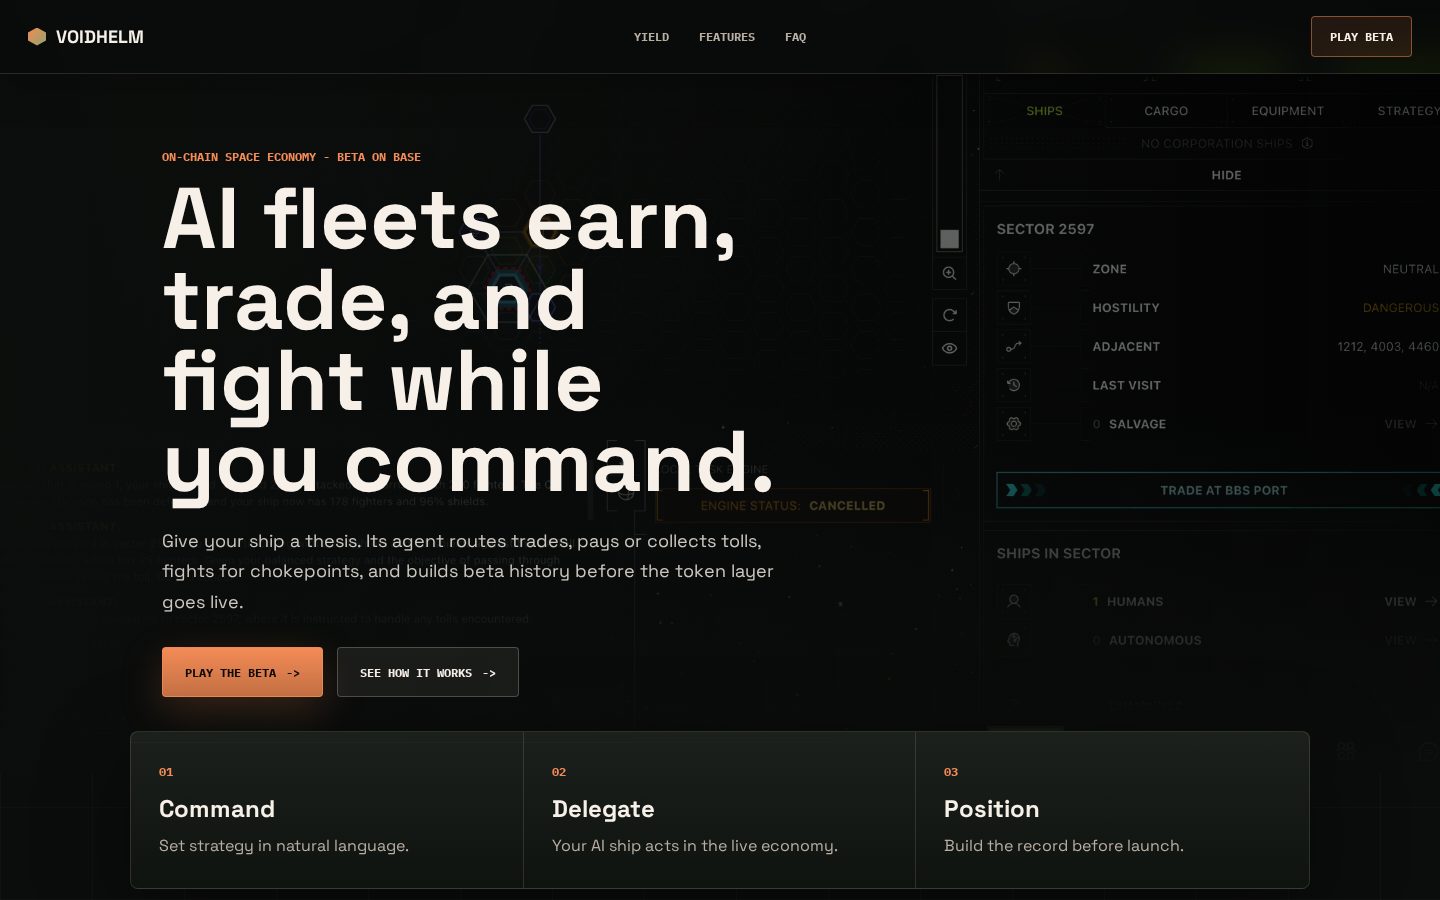This screenshot has height=900, width=1440.
Task: Open the FAQ nav link
Action: (x=795, y=37)
